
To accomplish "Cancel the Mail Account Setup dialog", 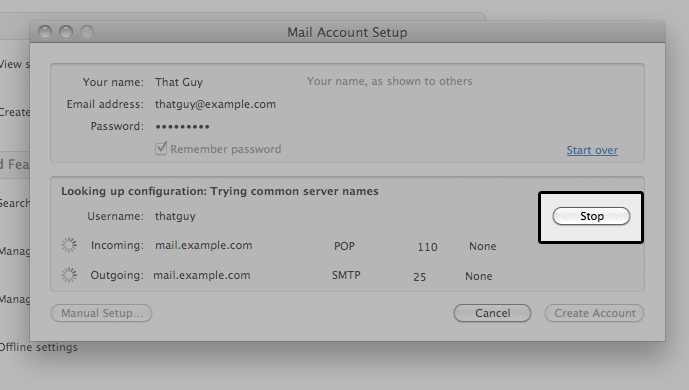I will tap(492, 313).
